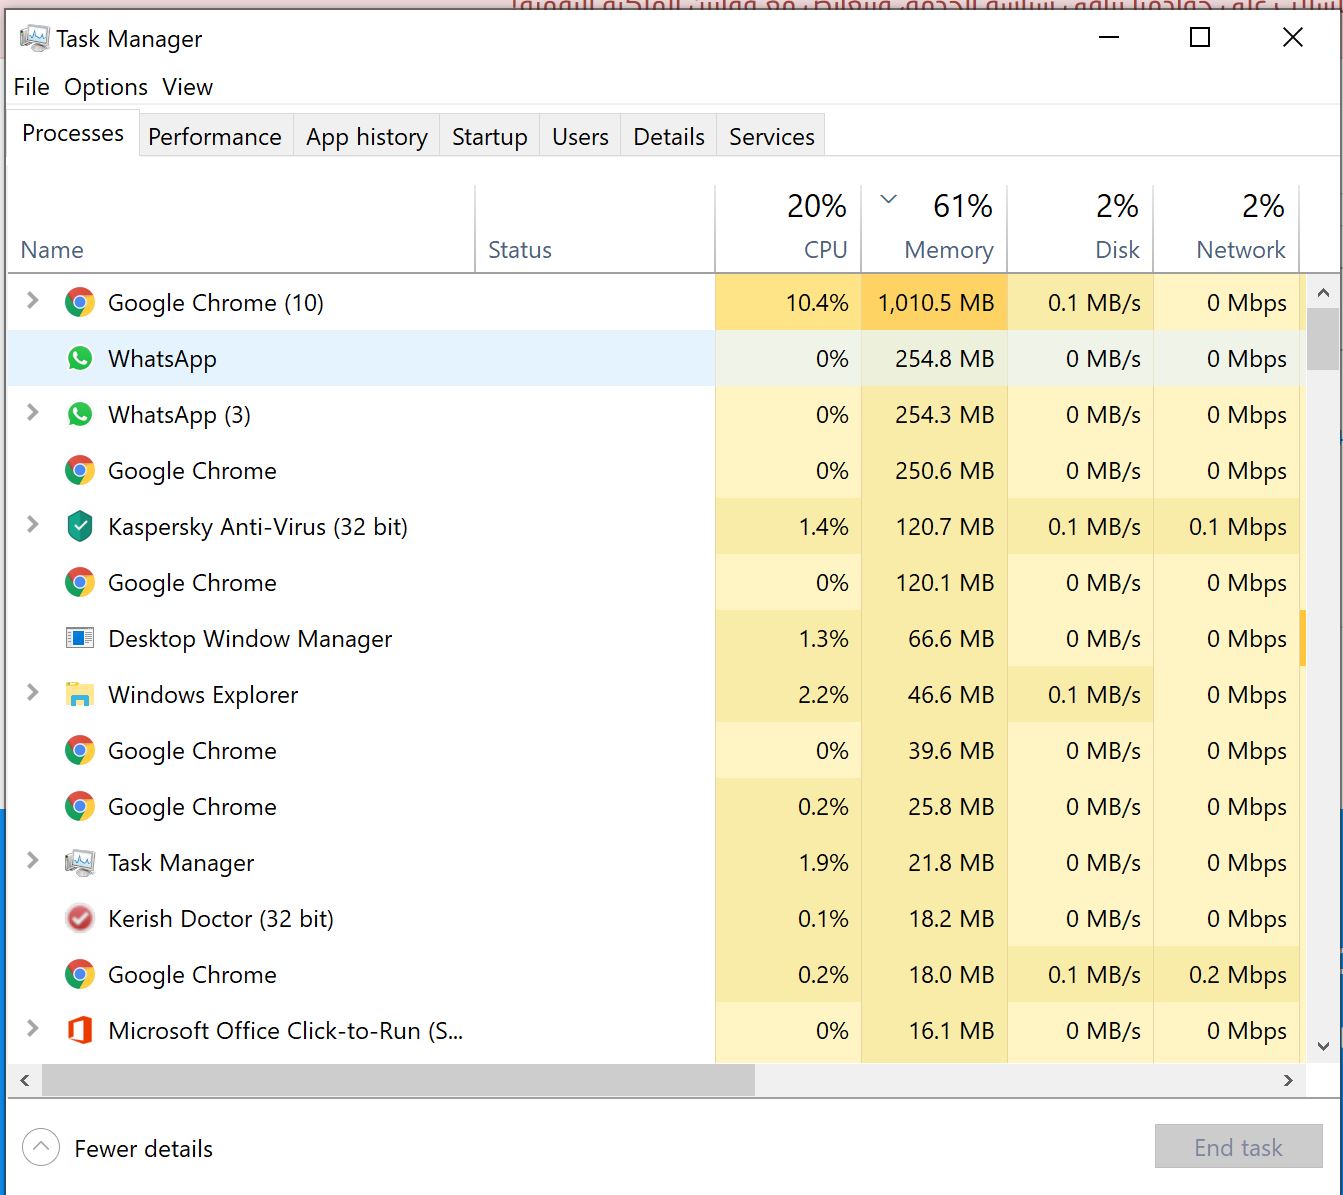This screenshot has width=1343, height=1195.
Task: Click the 0.1 Mbps Kaspersky network cell
Action: [1226, 526]
